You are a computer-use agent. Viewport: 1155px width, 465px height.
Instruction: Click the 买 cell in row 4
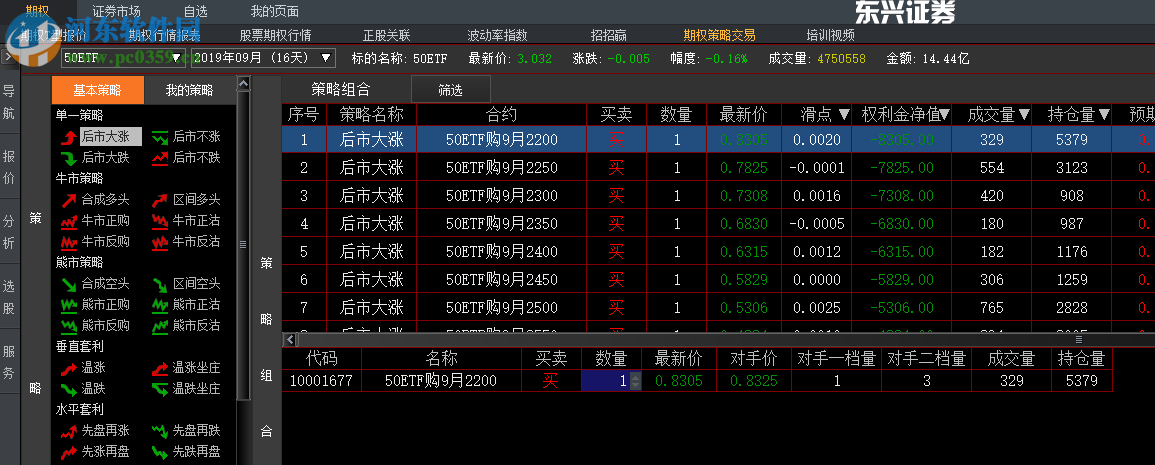pos(617,223)
